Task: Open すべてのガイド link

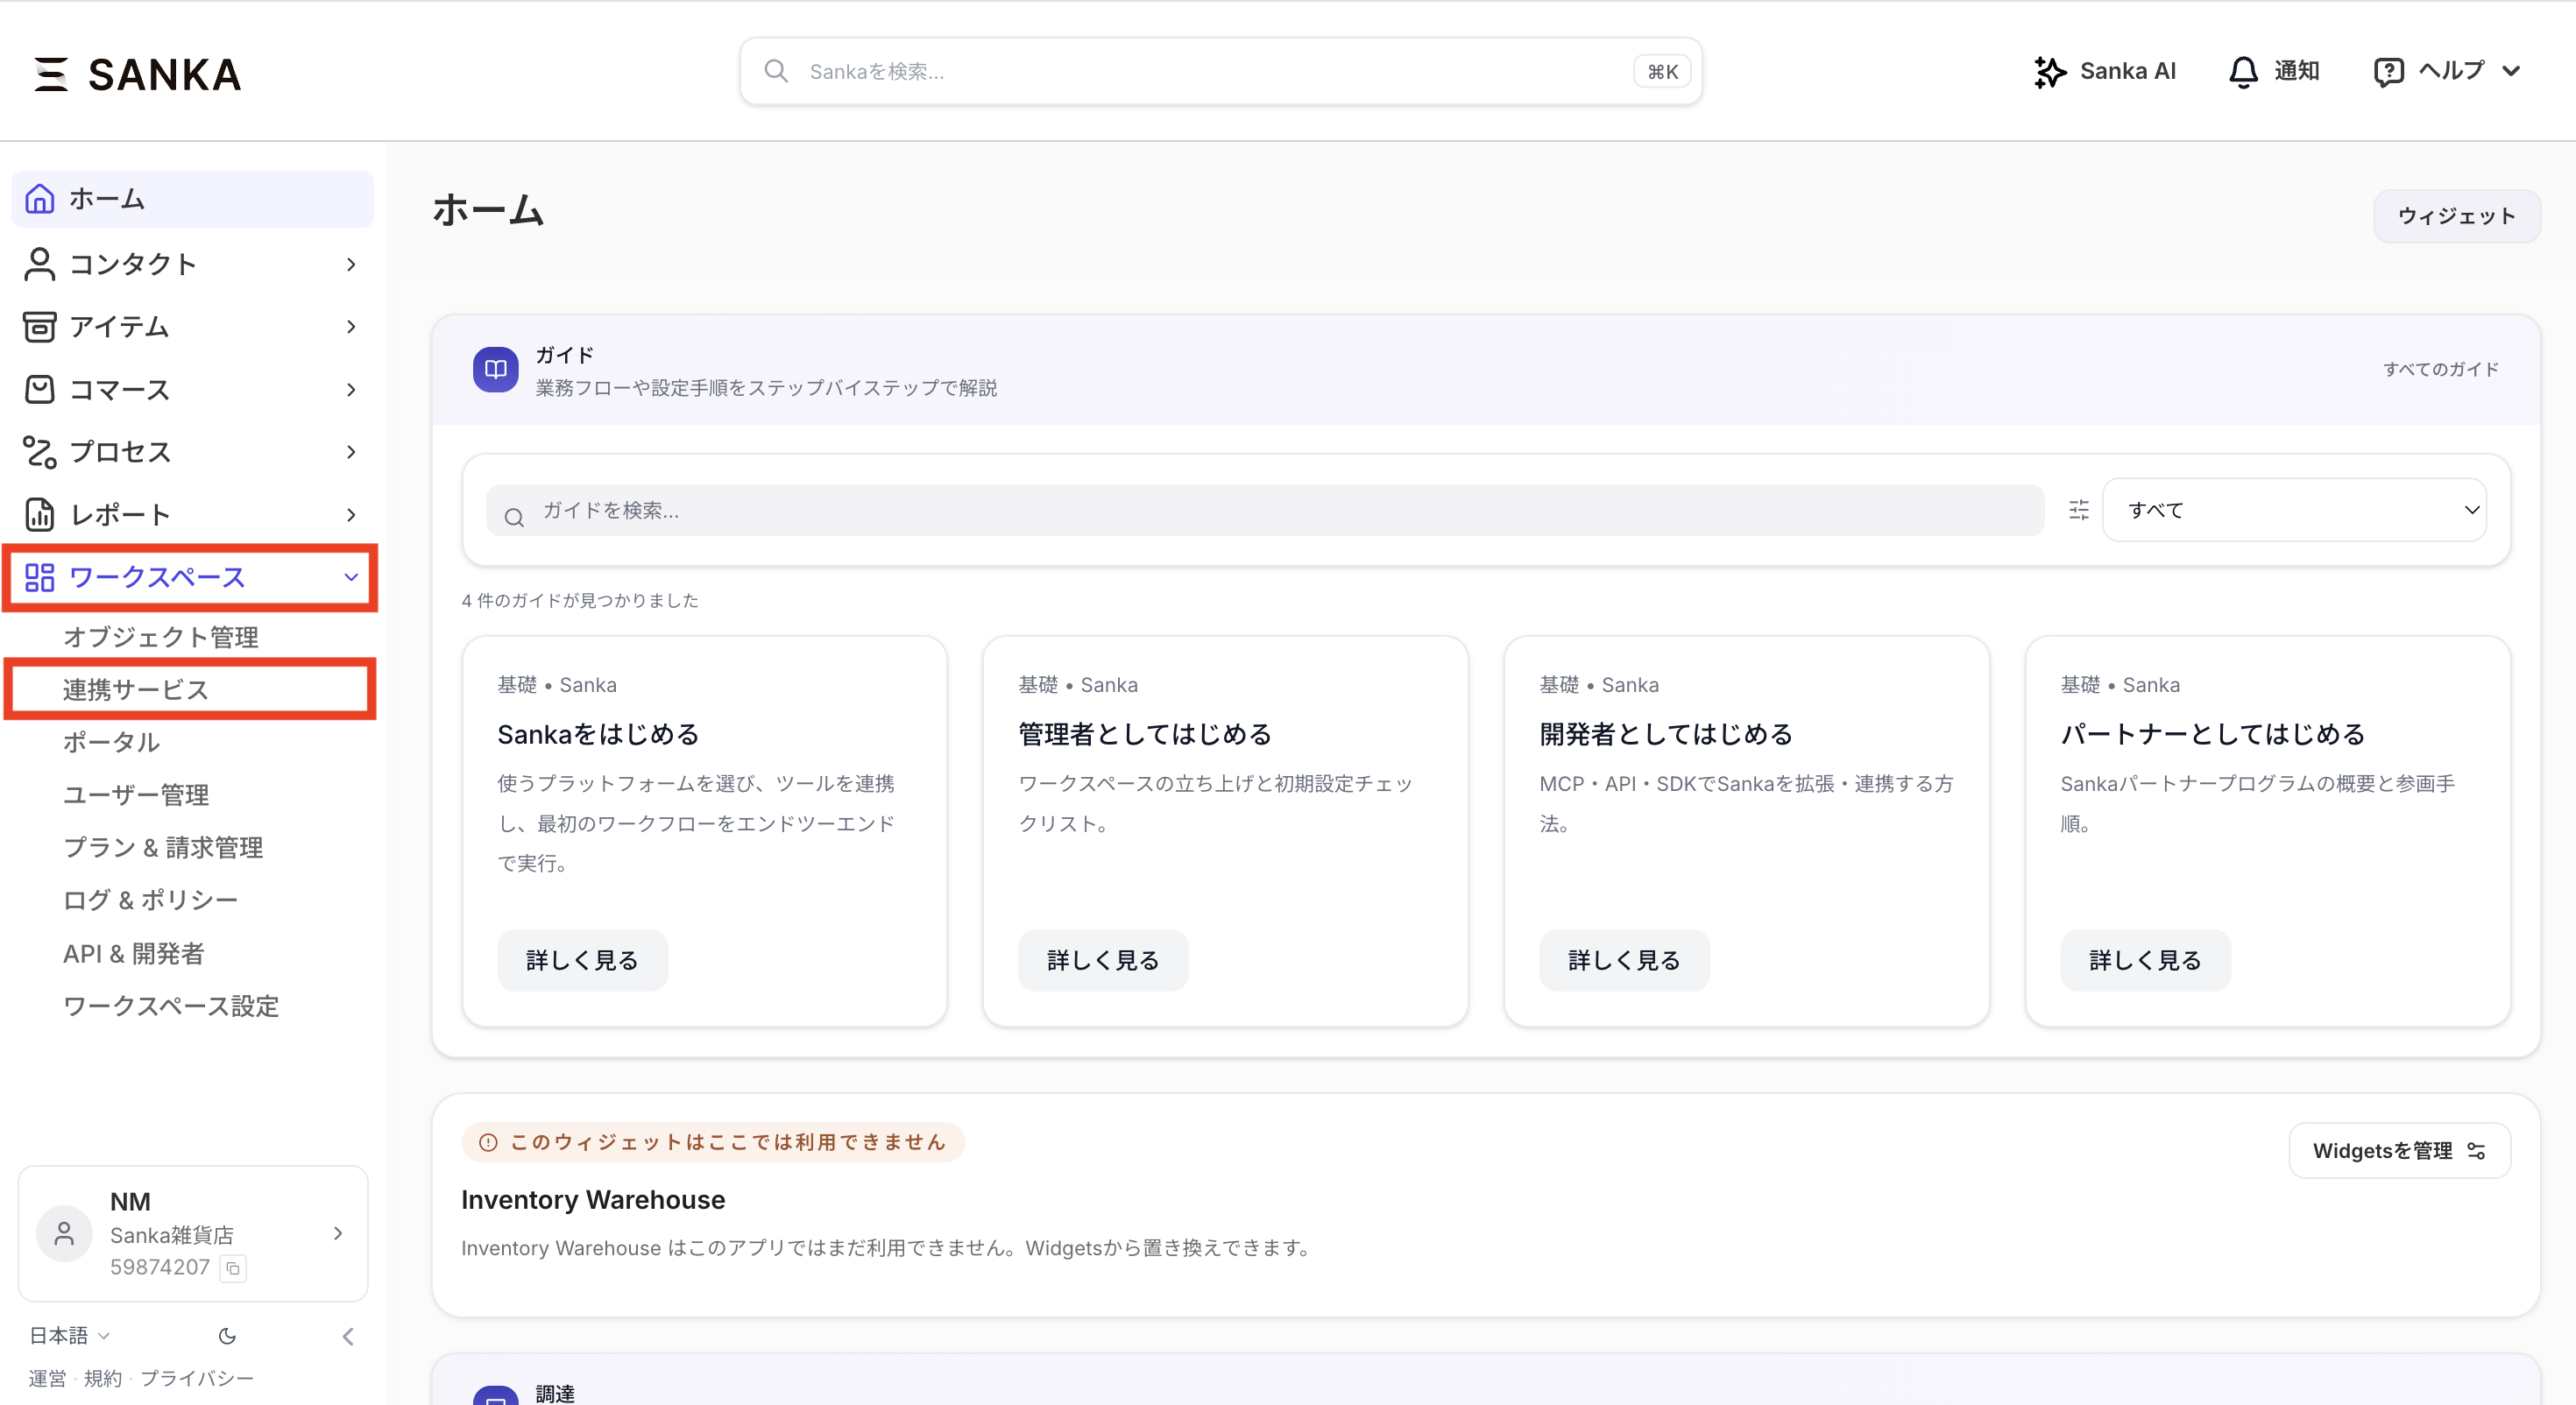Action: click(x=2440, y=369)
